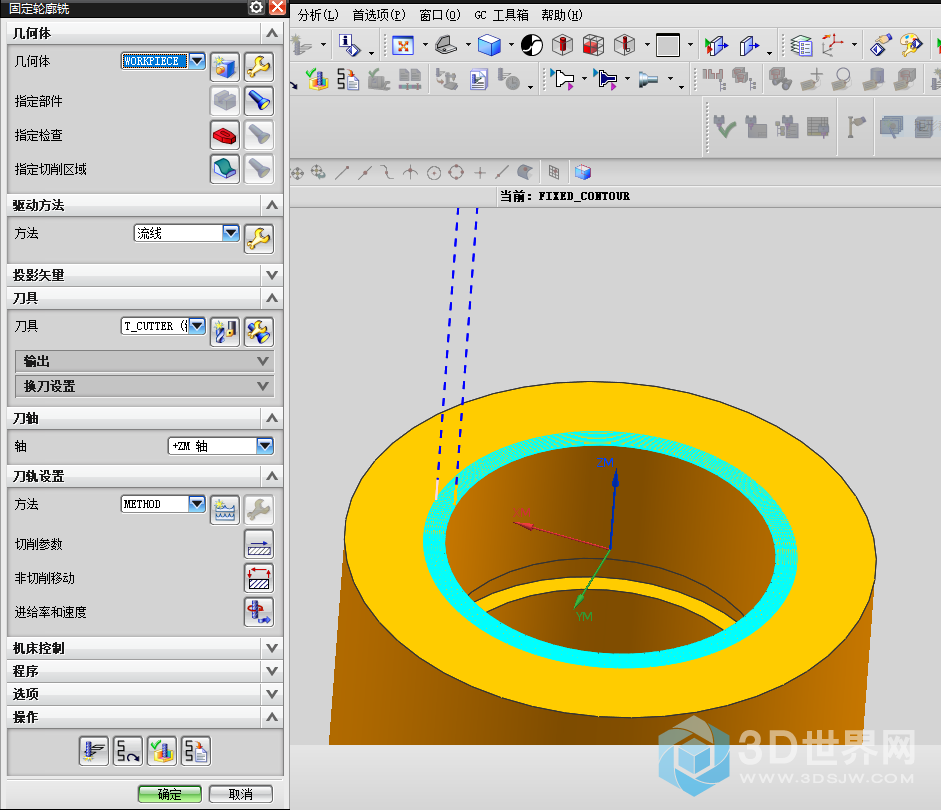Collapse the 刀轴 section
The height and width of the screenshot is (810, 941).
coord(272,418)
